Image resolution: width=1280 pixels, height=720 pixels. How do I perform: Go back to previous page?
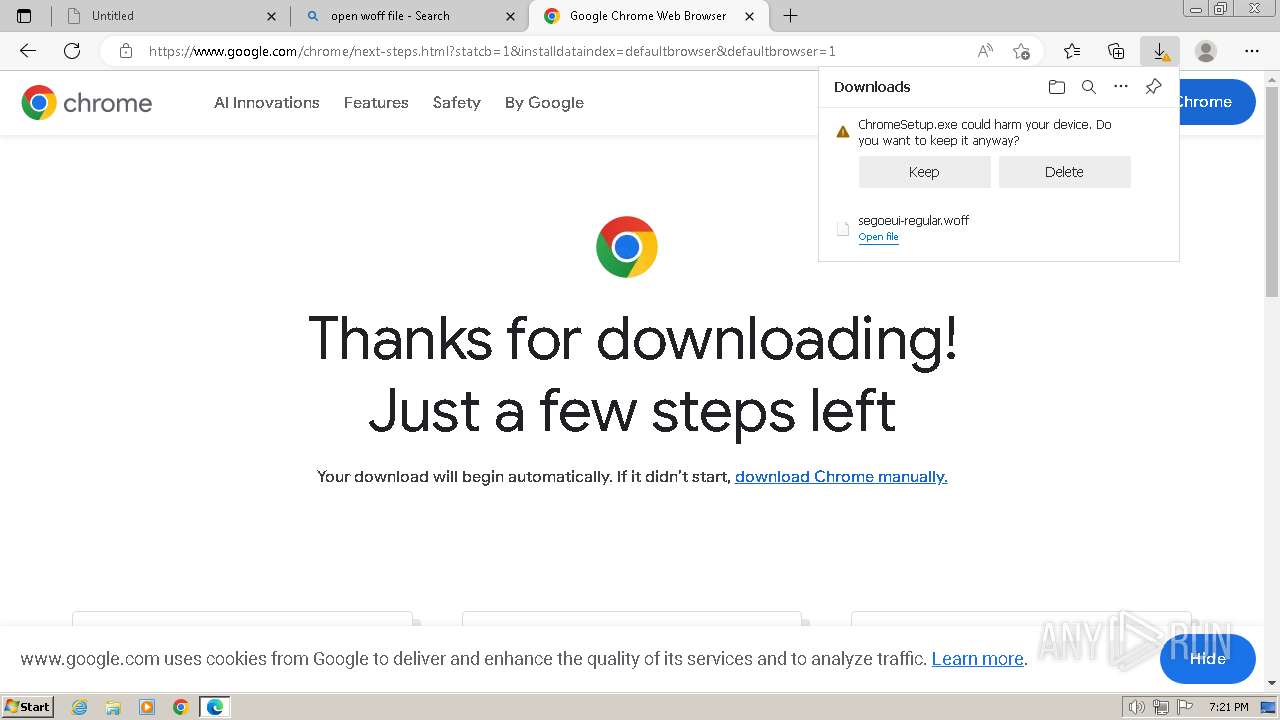[28, 51]
